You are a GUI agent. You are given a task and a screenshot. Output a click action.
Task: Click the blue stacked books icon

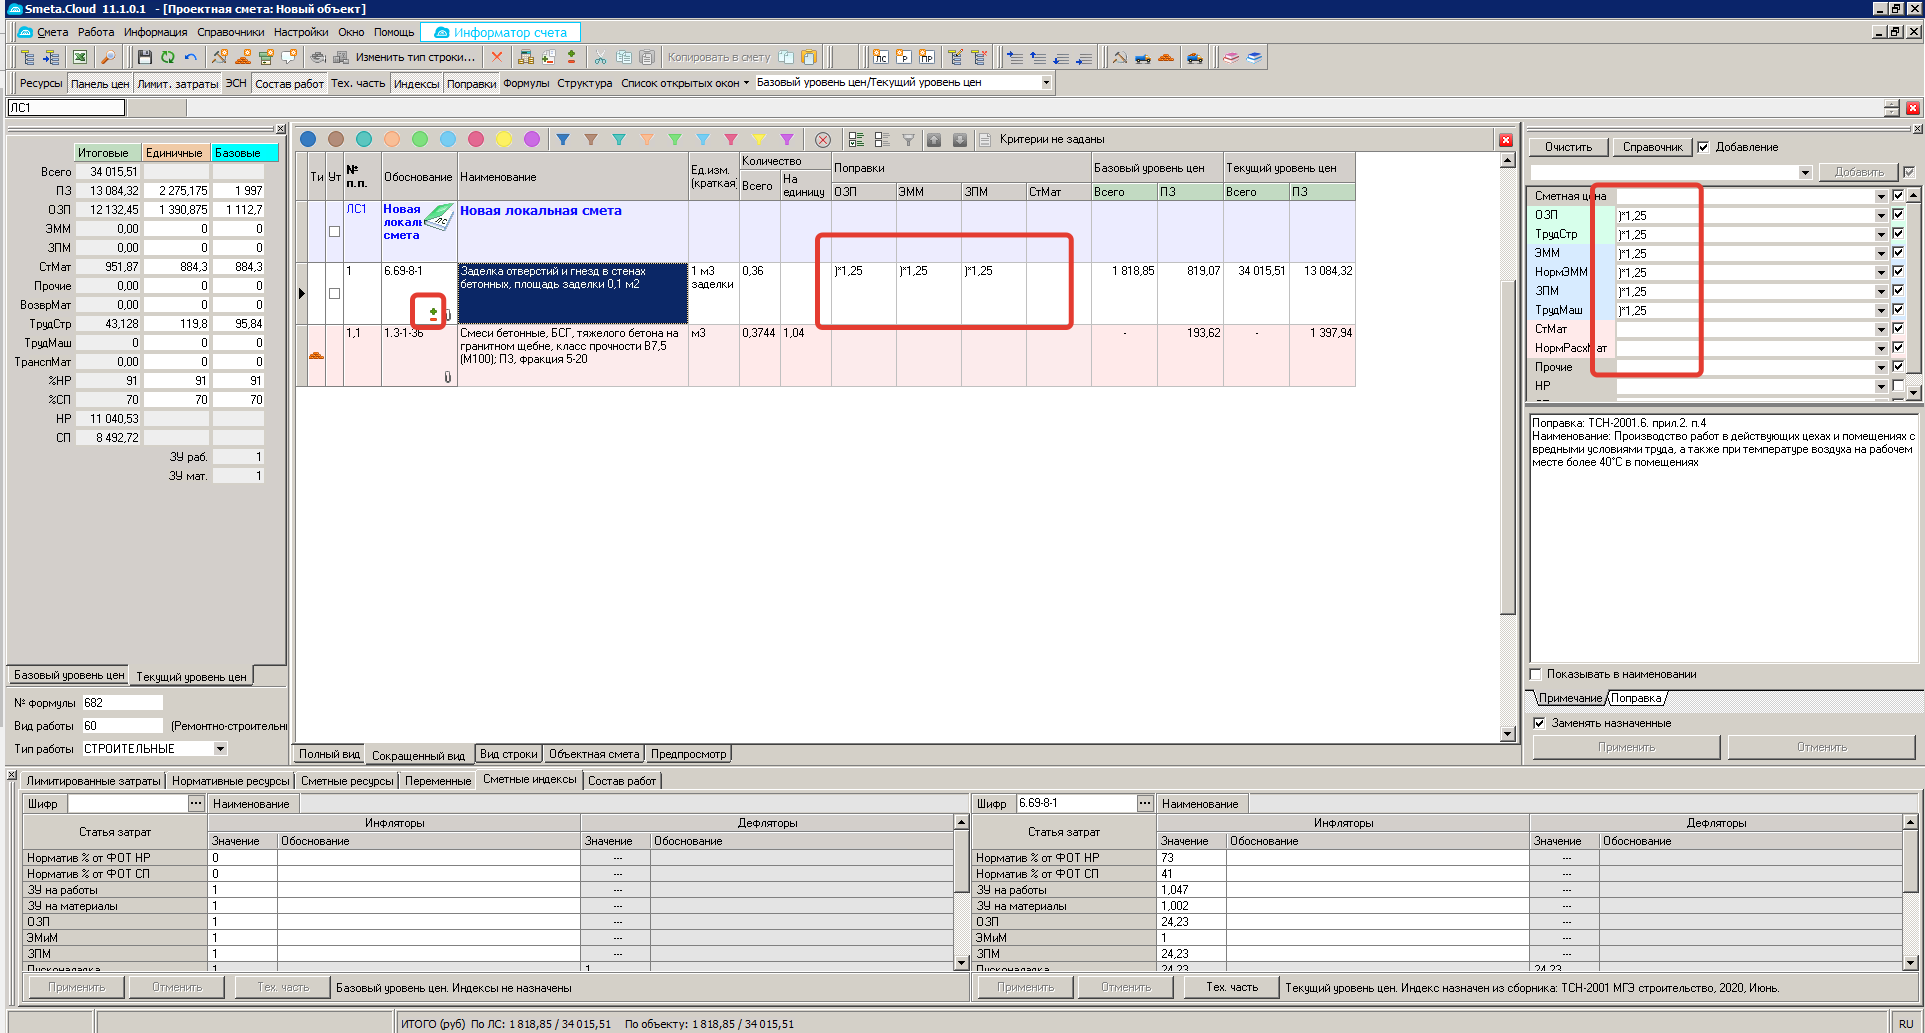[x=1254, y=57]
